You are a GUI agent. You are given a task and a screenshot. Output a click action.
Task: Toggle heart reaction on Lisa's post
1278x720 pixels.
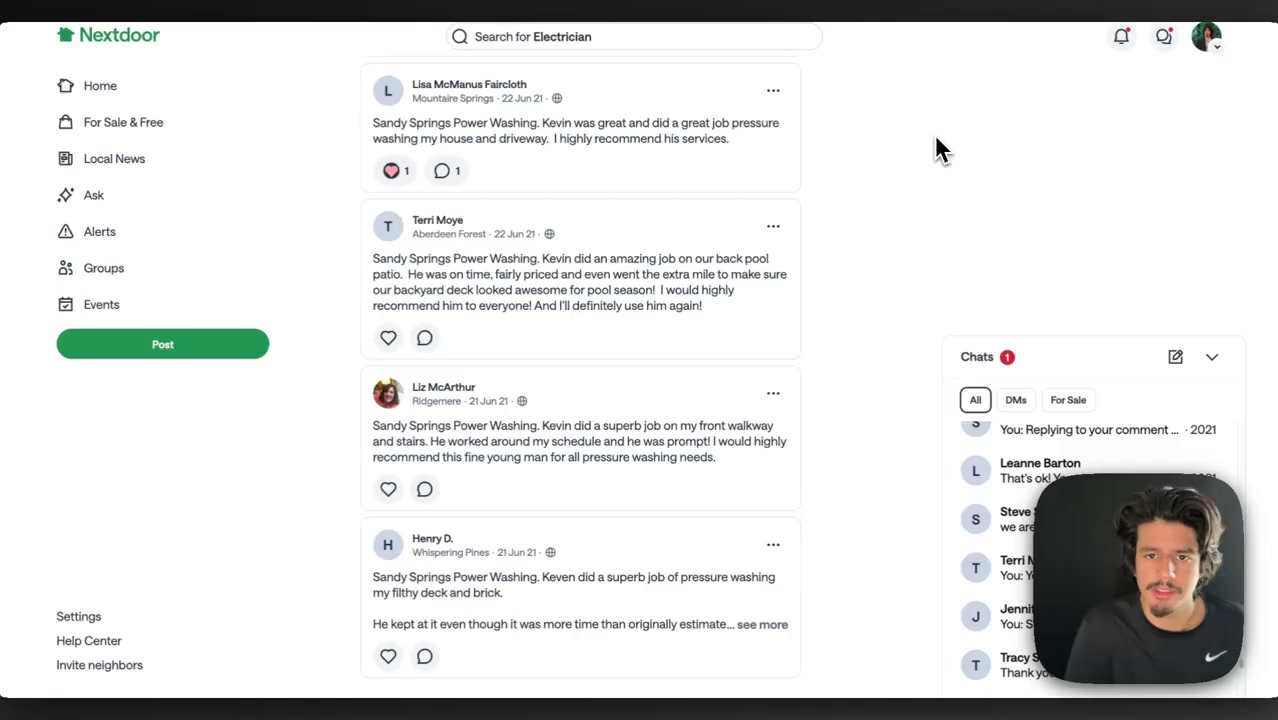(396, 171)
